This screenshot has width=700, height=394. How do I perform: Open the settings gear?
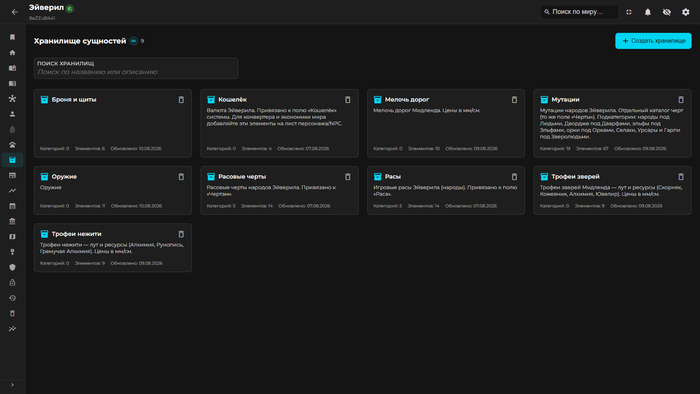[x=686, y=12]
